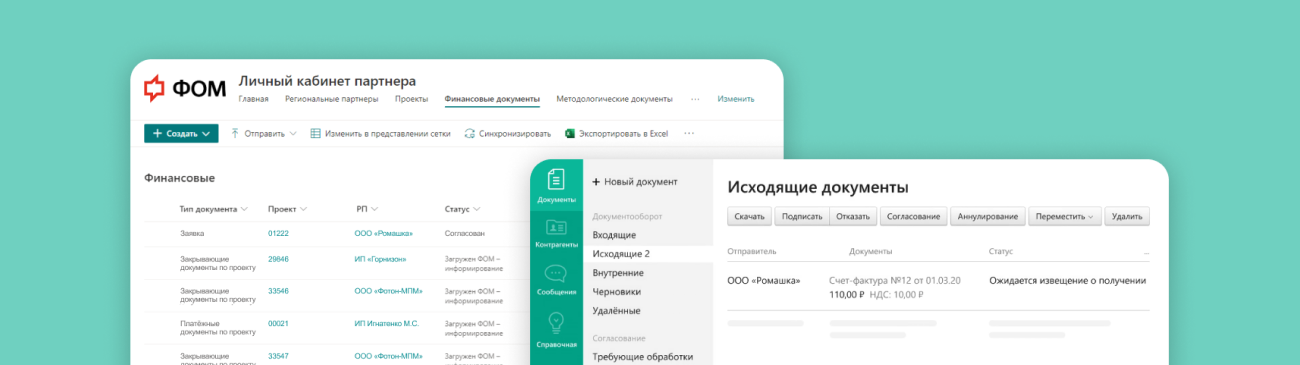Open the Внутренние folder
The height and width of the screenshot is (365, 1300).
click(x=618, y=273)
